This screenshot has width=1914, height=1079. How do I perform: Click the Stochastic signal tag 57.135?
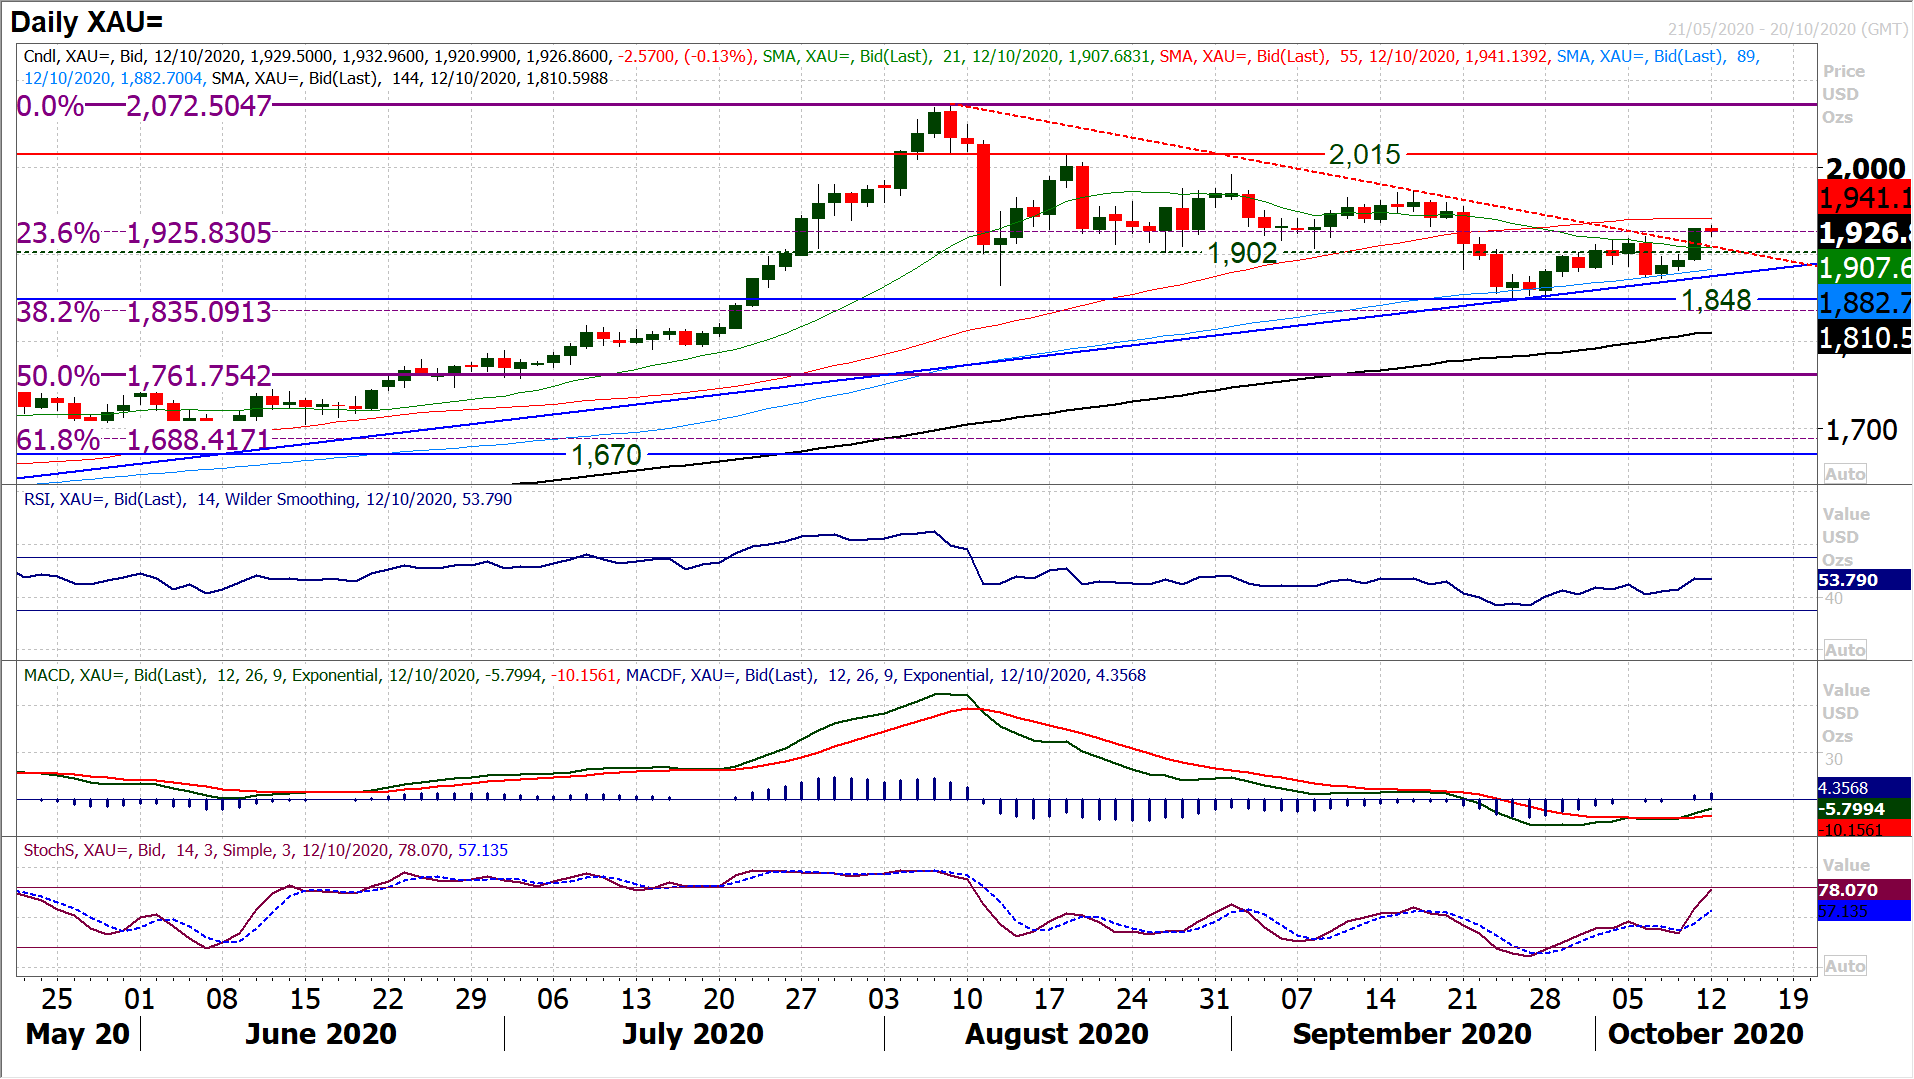pos(1864,912)
